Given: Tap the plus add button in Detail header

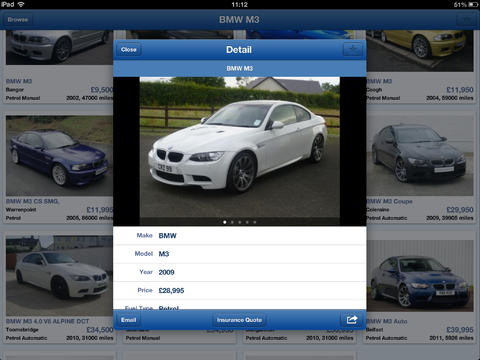Looking at the screenshot, I should [x=353, y=50].
